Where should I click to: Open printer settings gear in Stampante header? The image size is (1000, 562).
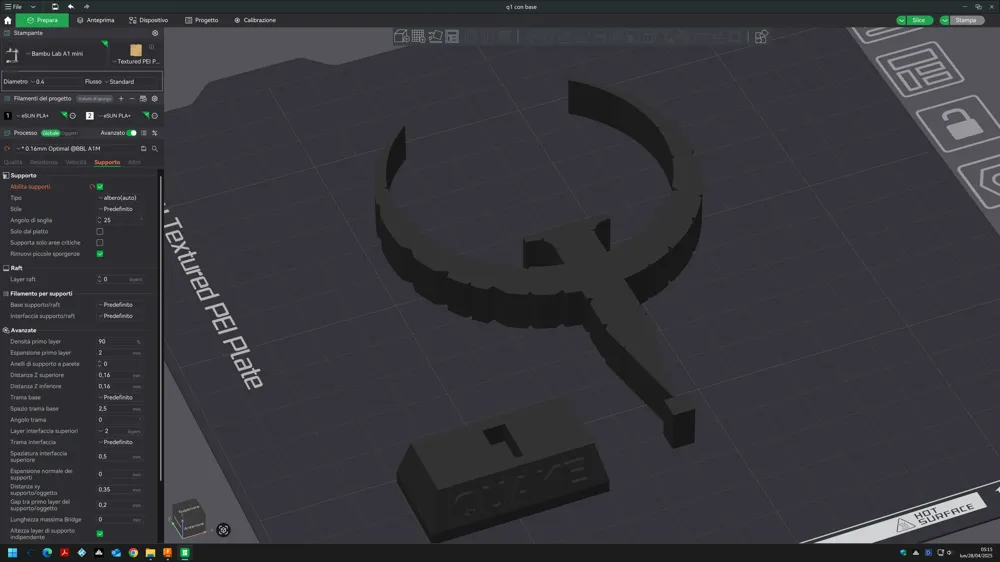(x=155, y=33)
